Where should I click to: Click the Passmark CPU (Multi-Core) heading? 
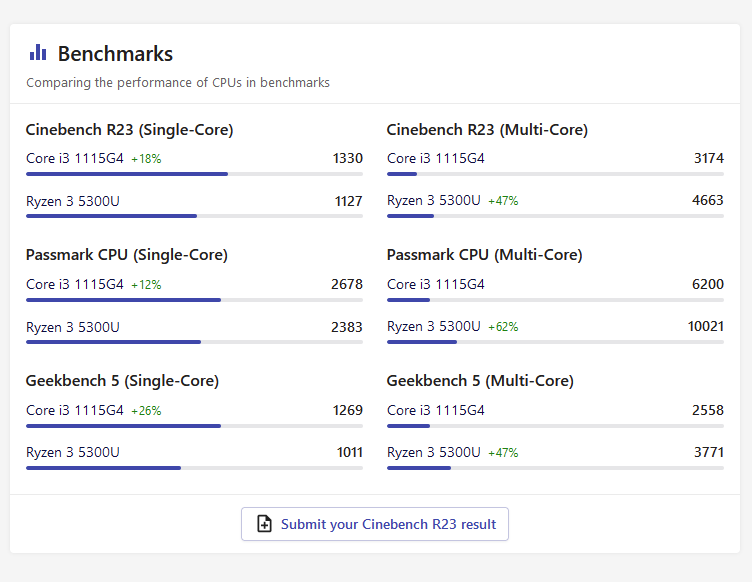tap(484, 255)
